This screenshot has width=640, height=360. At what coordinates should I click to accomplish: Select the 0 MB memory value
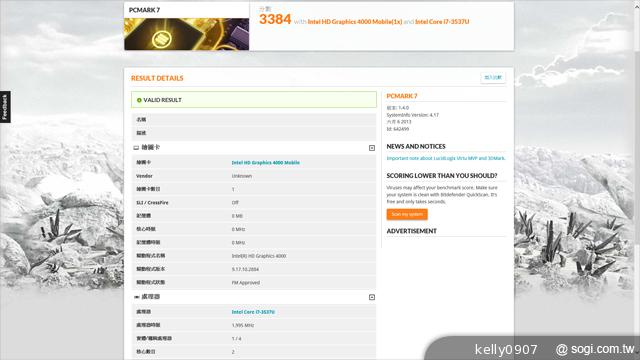point(237,216)
